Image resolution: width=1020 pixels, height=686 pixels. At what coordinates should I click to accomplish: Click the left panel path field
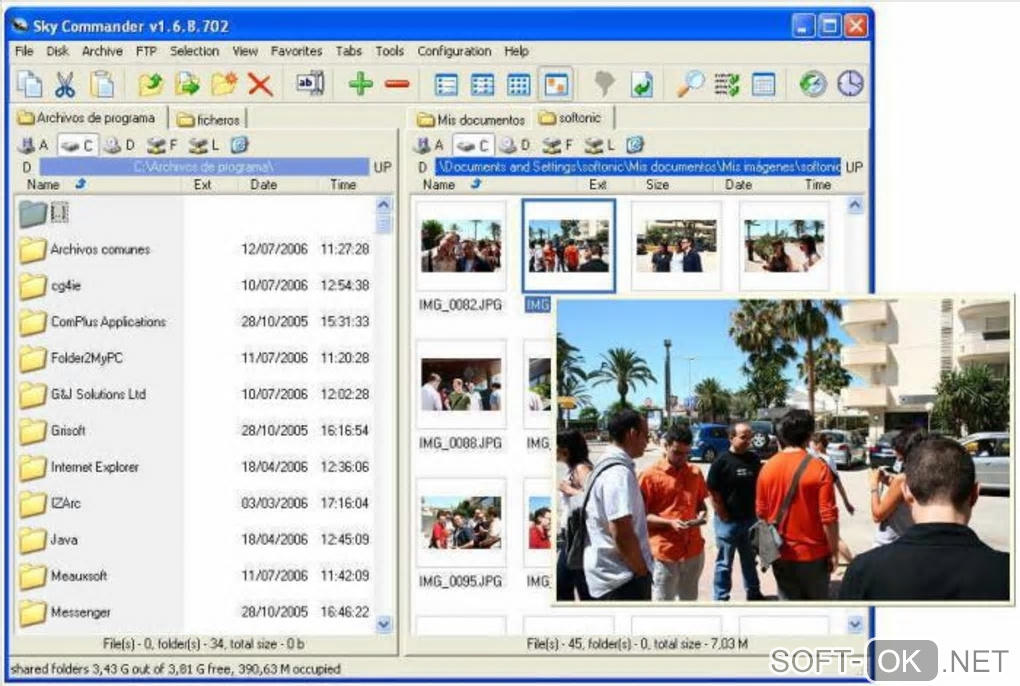[203, 167]
